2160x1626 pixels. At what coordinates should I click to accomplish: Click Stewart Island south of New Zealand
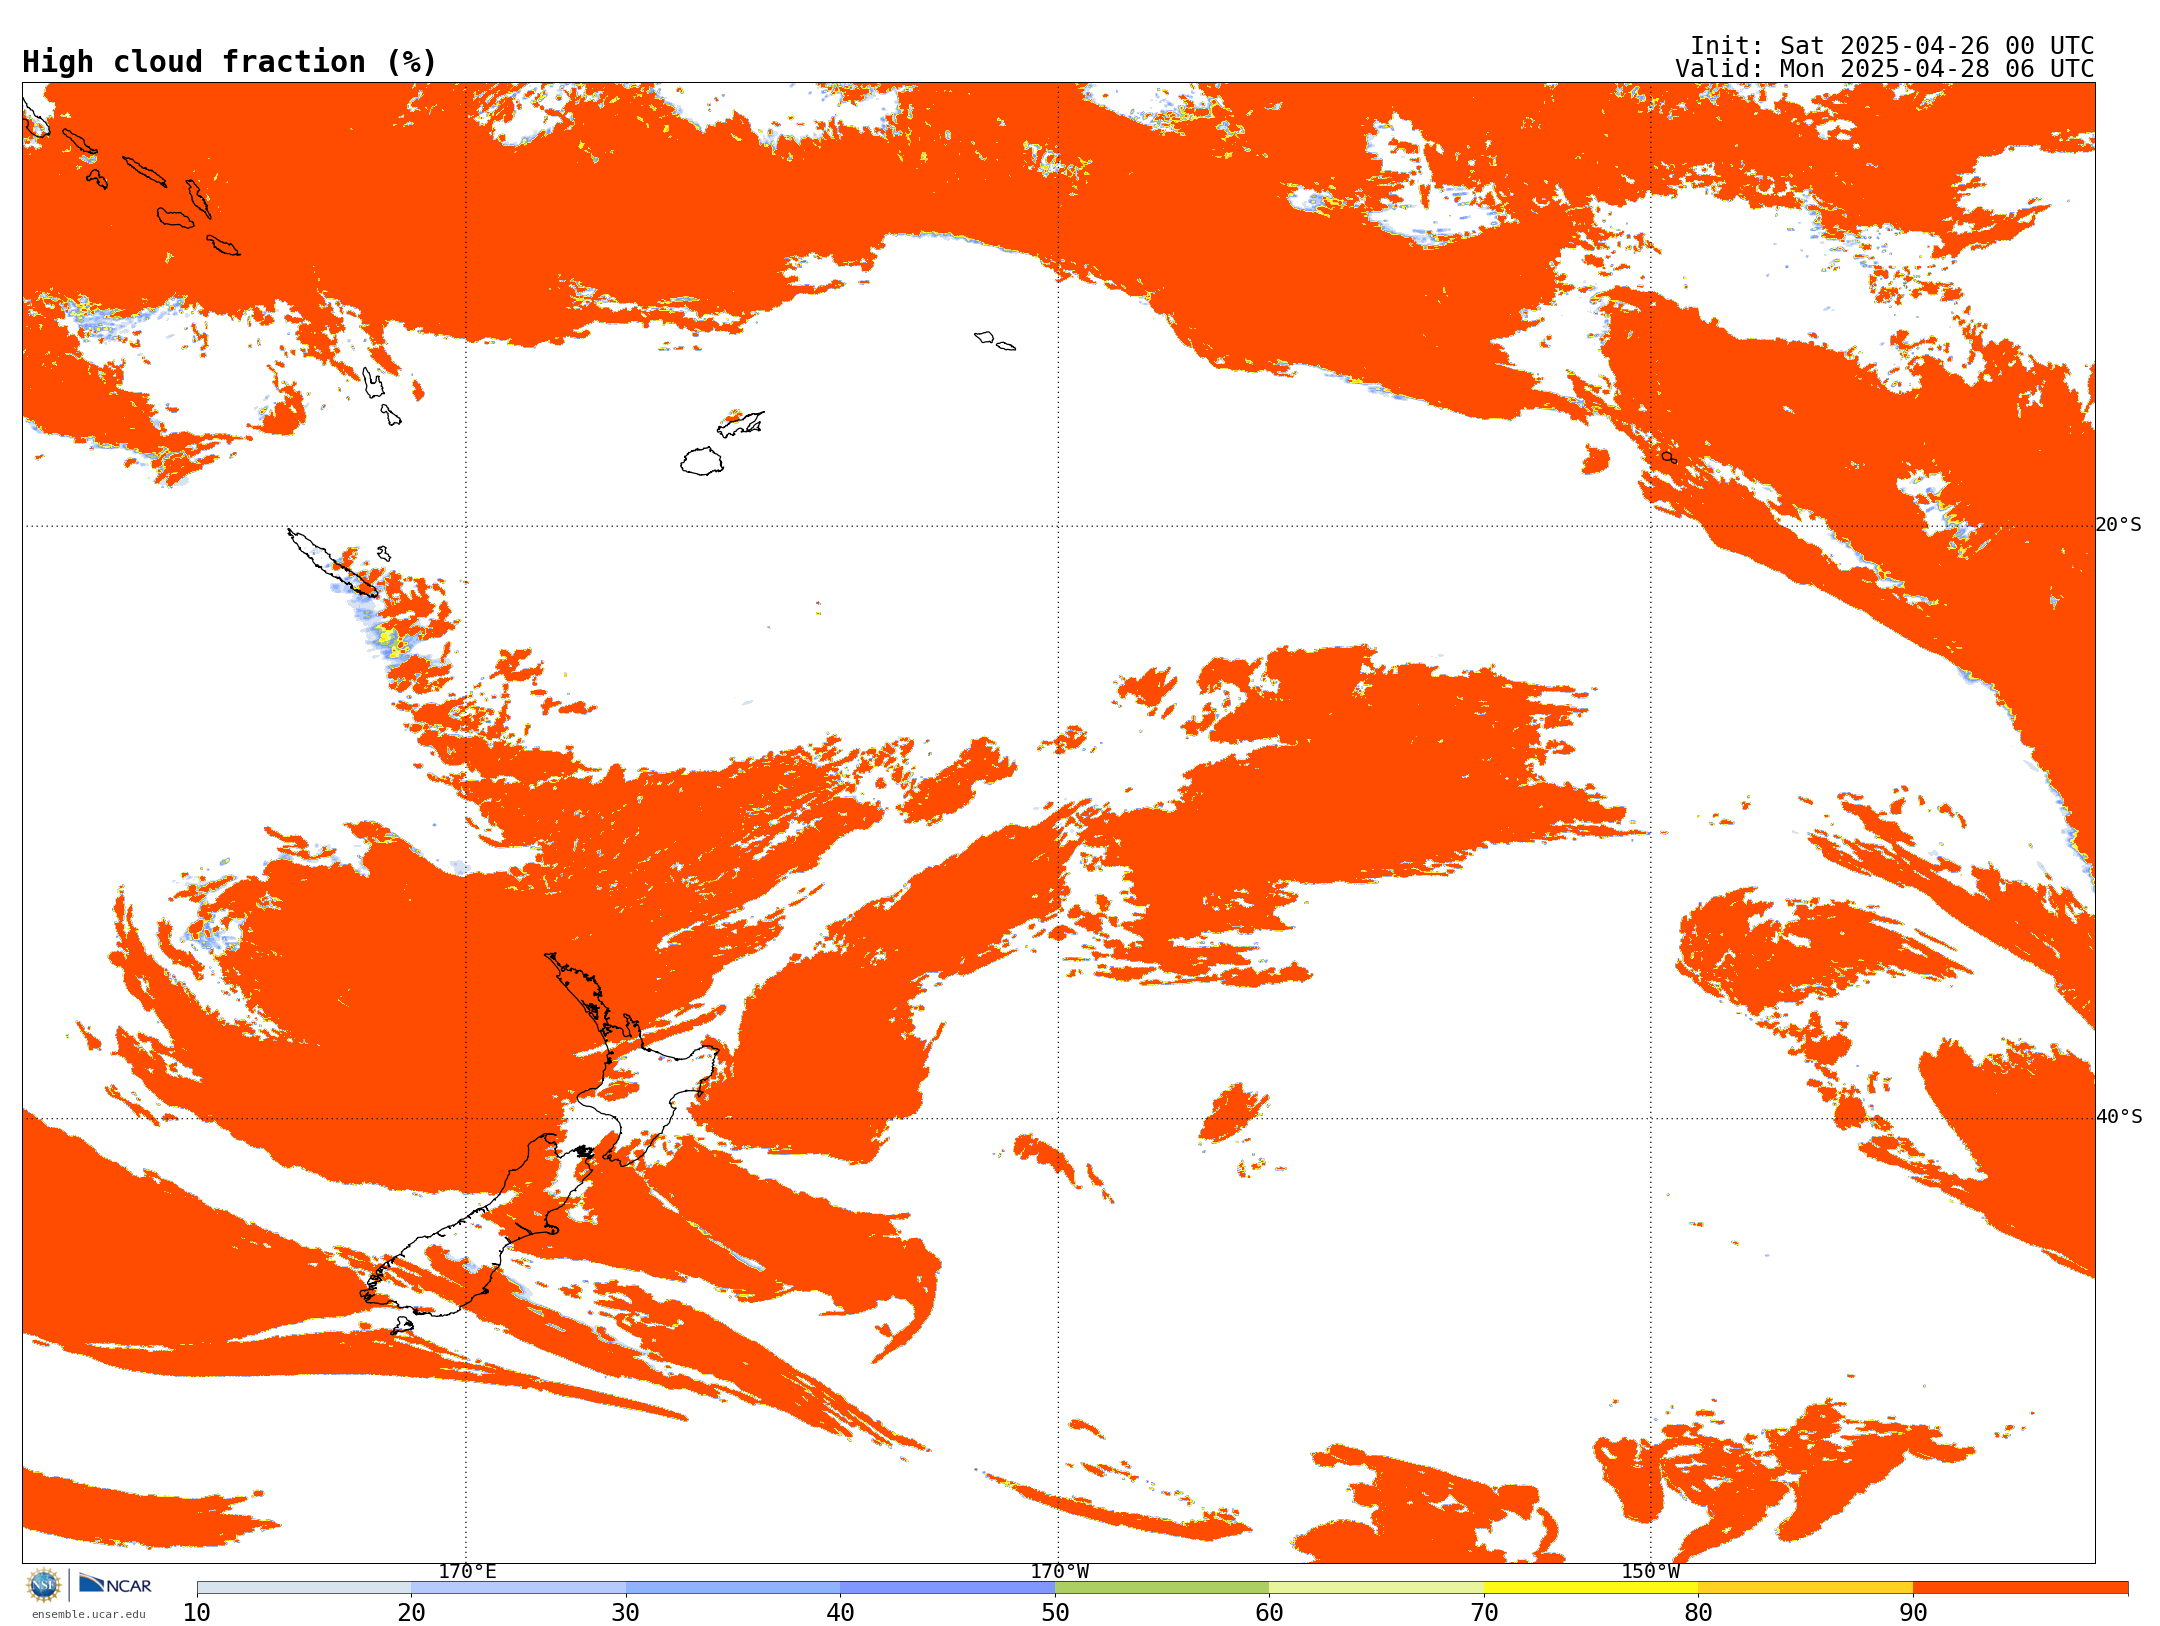[x=402, y=1326]
